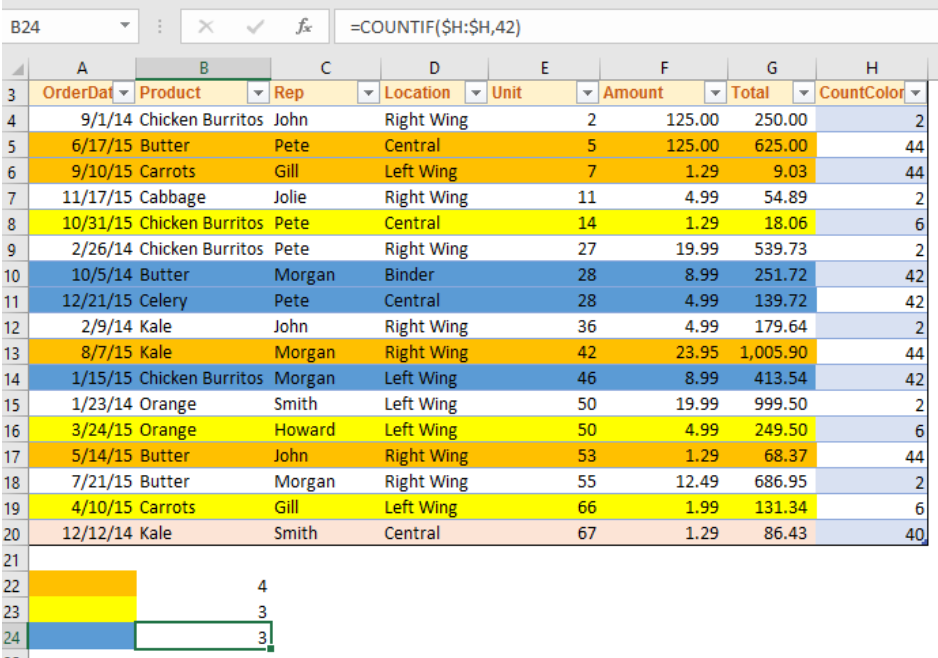Select row 13 header
Image resolution: width=938 pixels, height=658 pixels.
pyautogui.click(x=13, y=353)
